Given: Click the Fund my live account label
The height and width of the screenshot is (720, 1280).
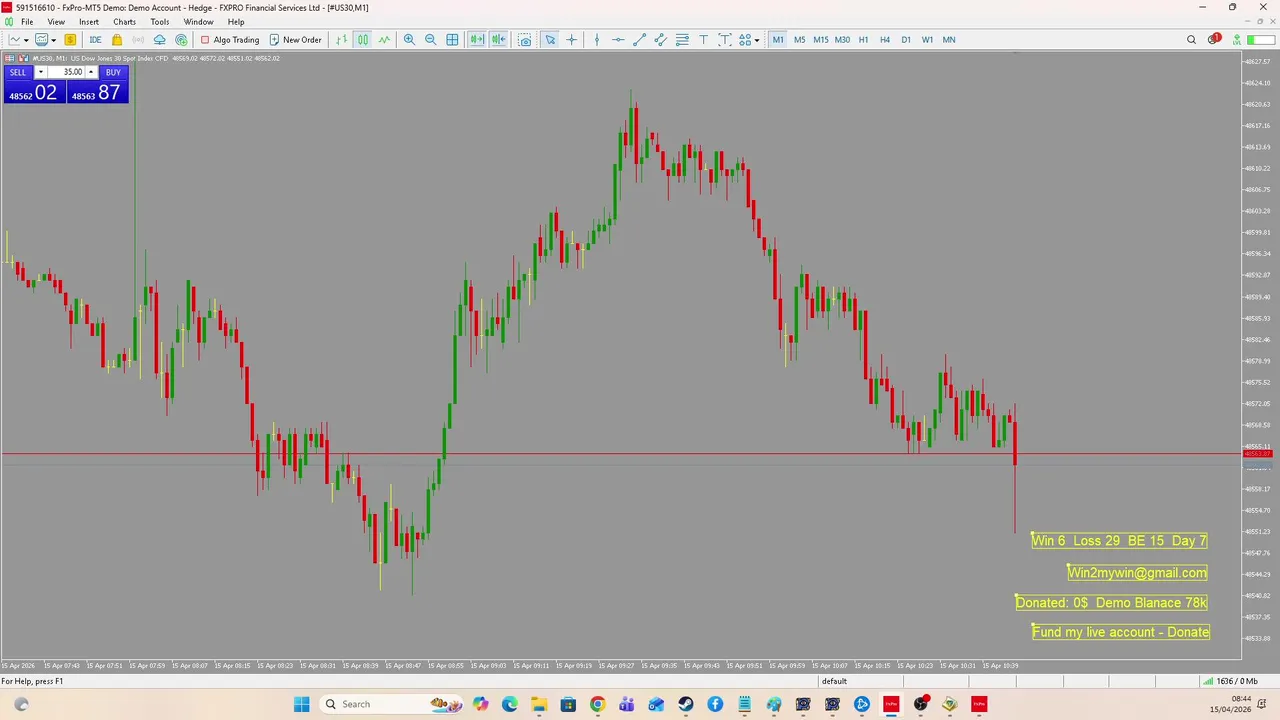Looking at the screenshot, I should point(1121,632).
